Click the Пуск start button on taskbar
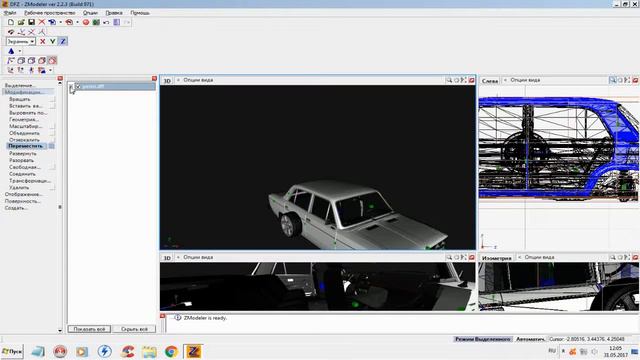This screenshot has width=640, height=360. pos(12,351)
